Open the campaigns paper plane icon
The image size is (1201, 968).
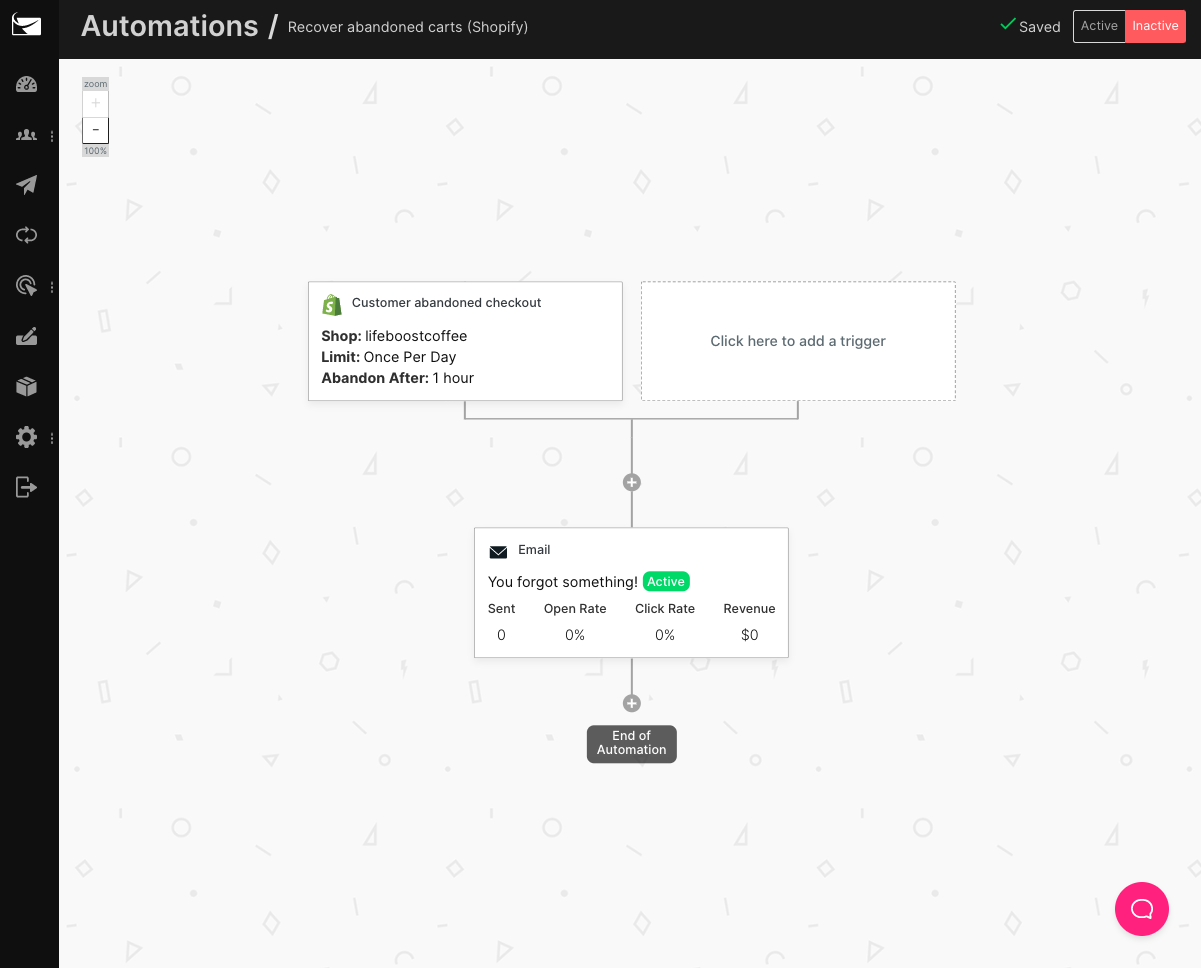(27, 185)
